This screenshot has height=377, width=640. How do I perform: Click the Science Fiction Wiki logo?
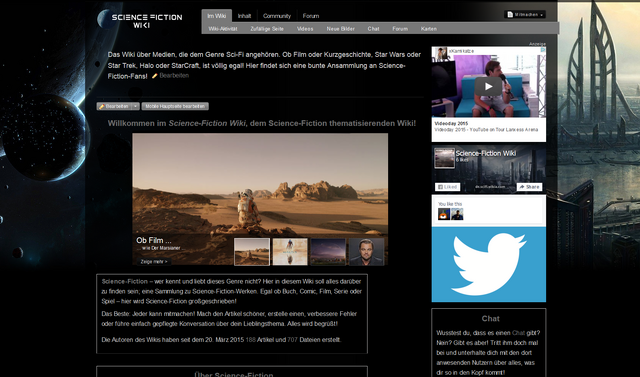147,21
